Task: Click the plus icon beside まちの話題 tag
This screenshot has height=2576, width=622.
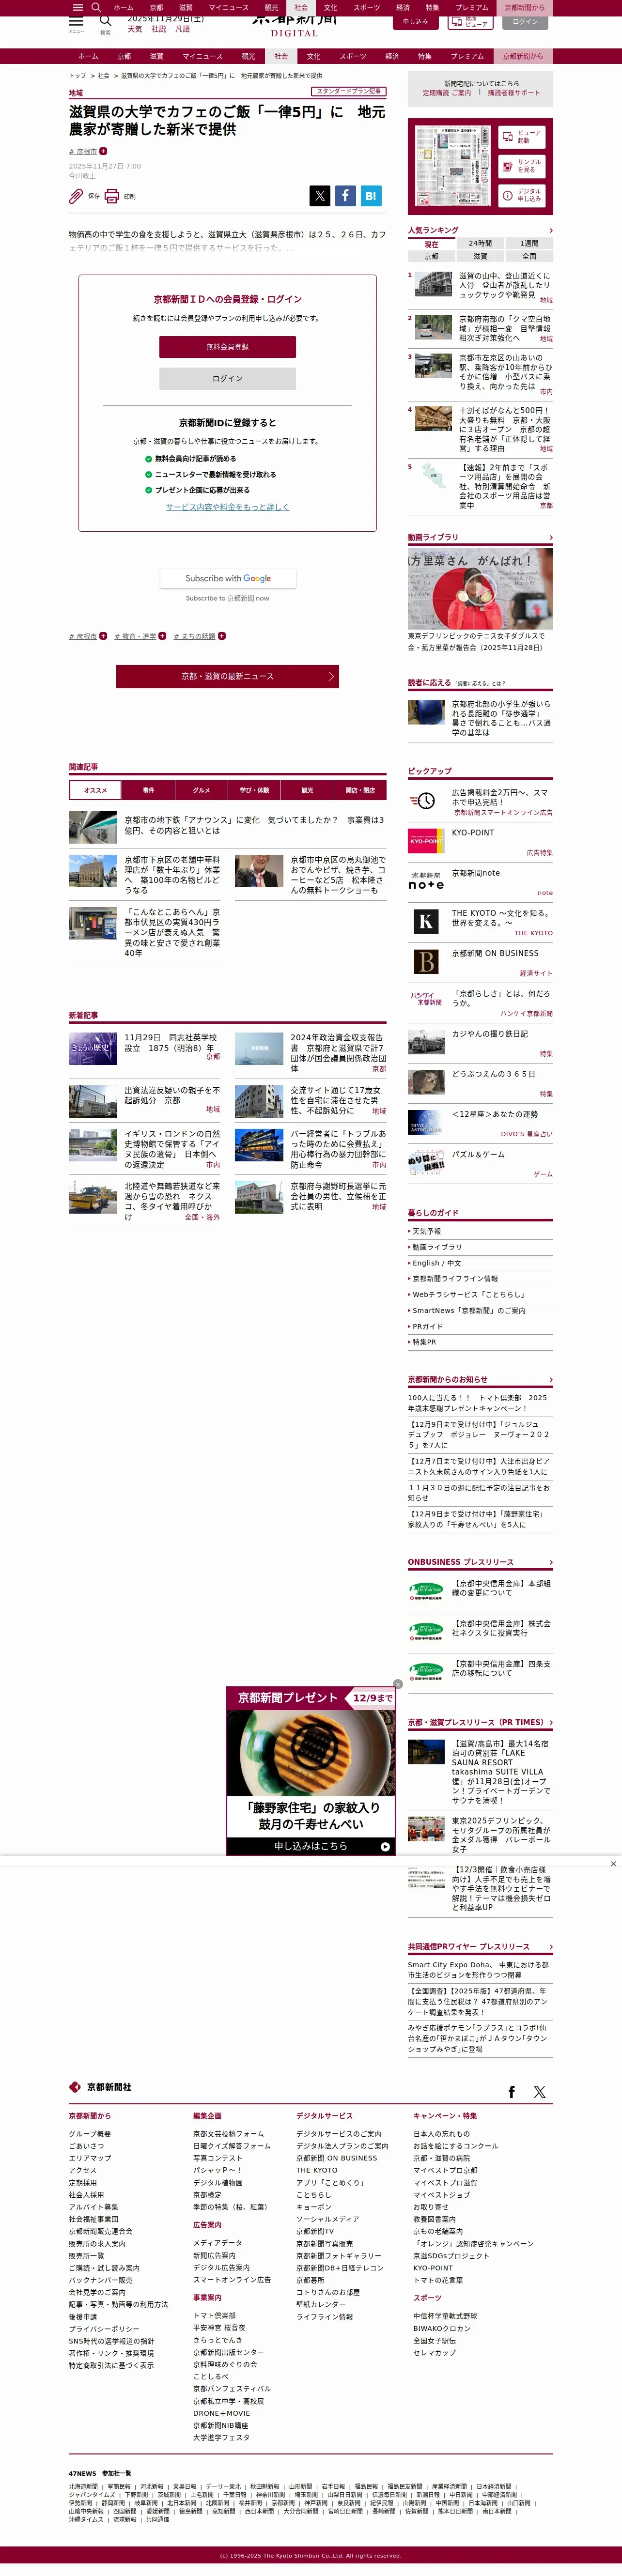Action: tap(222, 636)
